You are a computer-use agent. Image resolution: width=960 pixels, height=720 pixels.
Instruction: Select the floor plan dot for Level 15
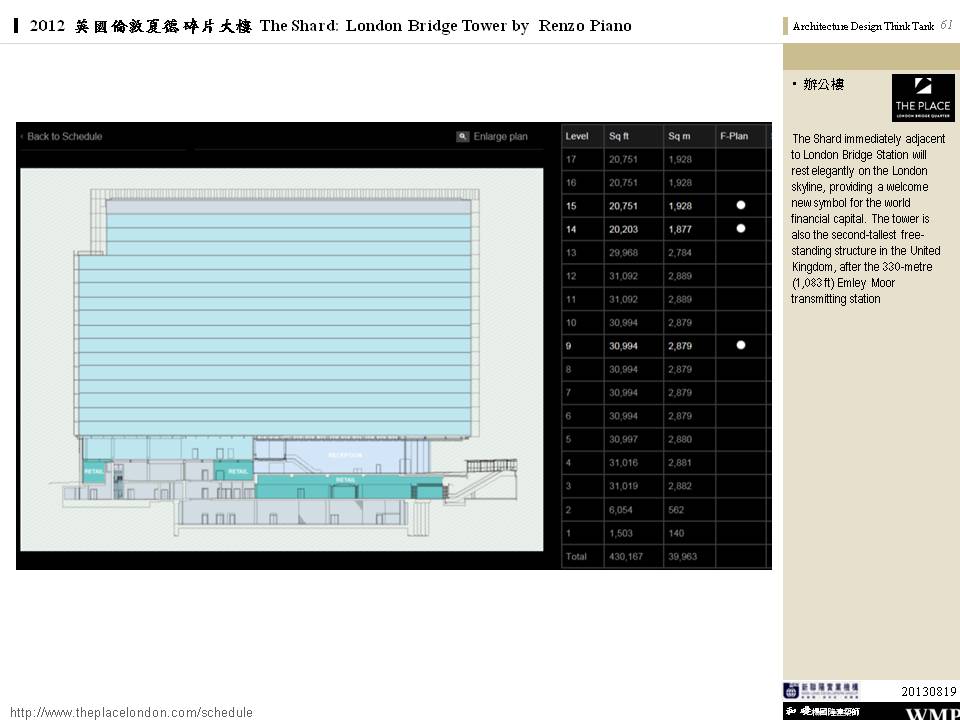741,205
